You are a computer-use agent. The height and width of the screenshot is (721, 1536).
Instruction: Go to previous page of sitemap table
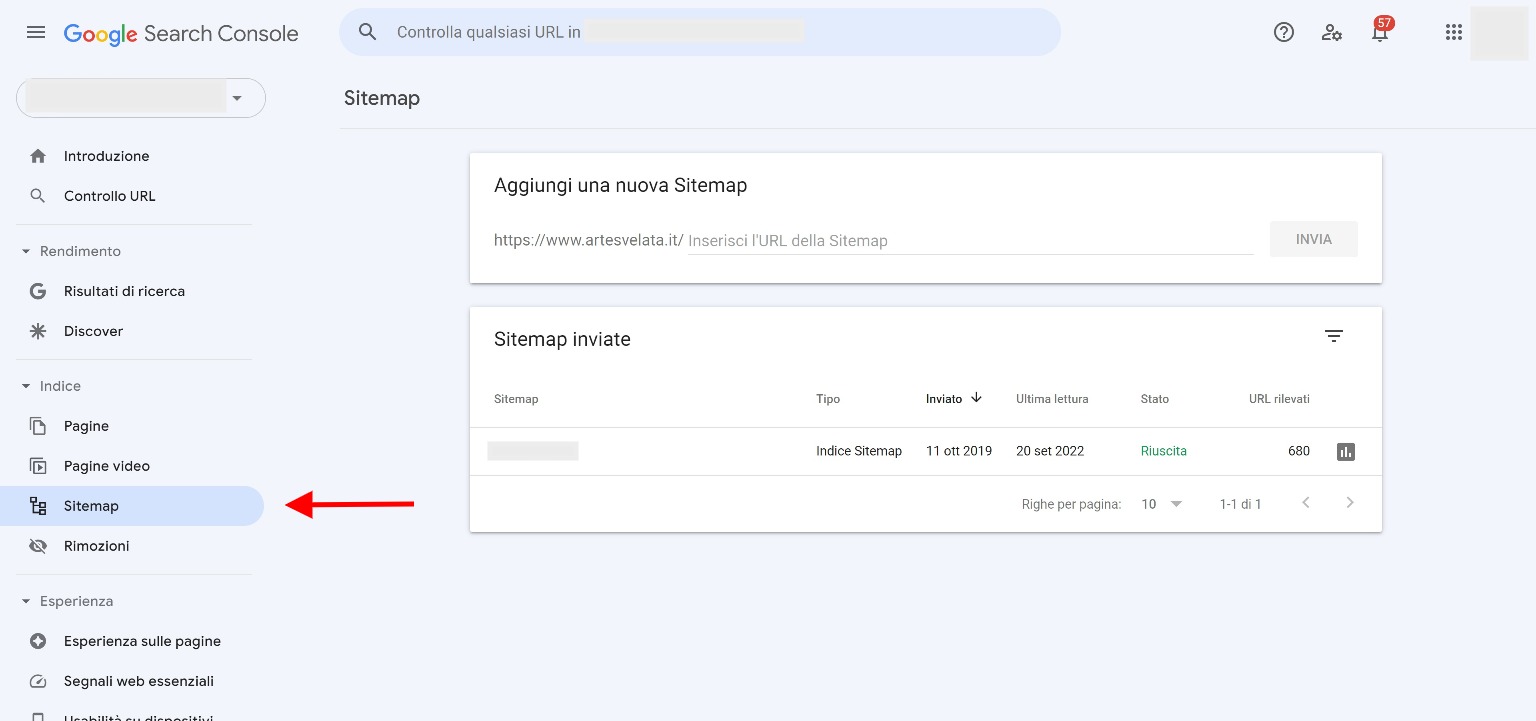[x=1306, y=503]
